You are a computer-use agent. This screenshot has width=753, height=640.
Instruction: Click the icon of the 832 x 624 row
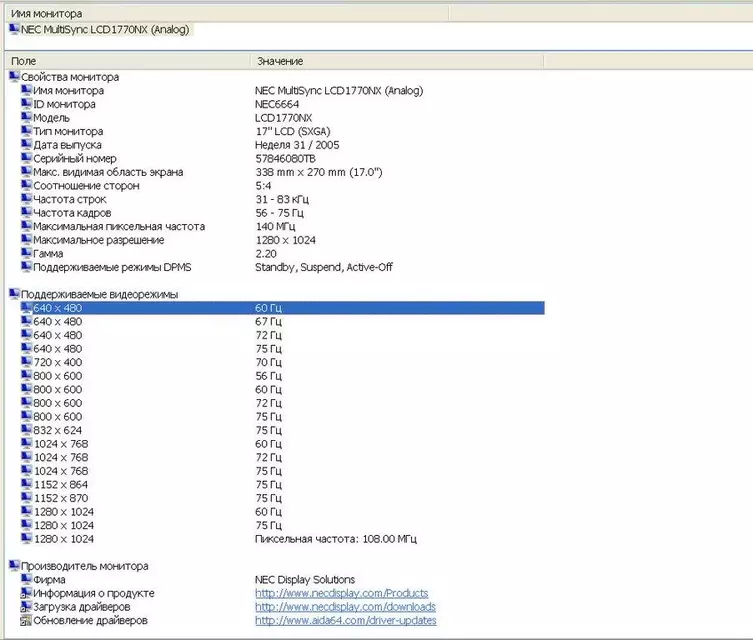(x=26, y=430)
